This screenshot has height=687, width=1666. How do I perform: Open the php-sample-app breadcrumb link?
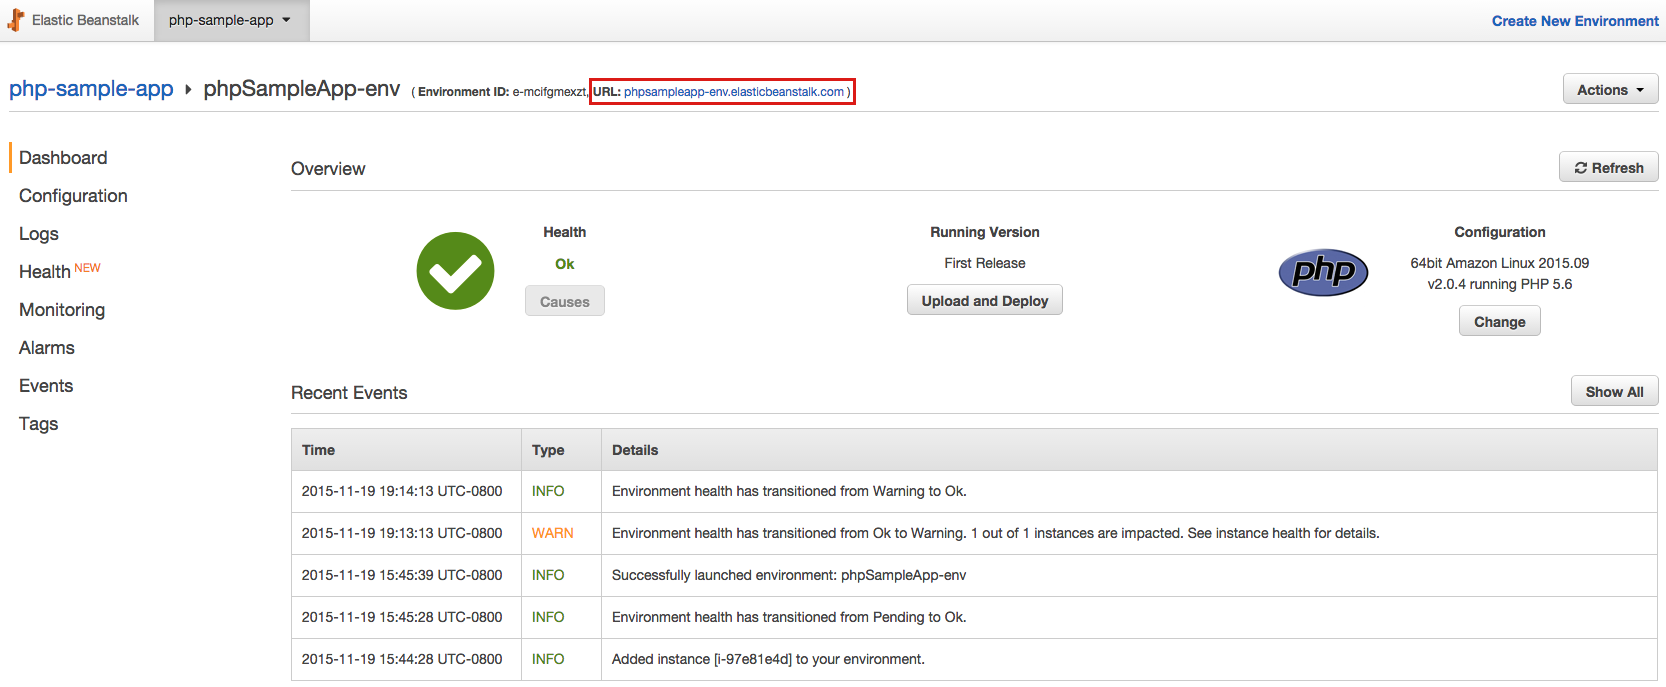[x=91, y=89]
